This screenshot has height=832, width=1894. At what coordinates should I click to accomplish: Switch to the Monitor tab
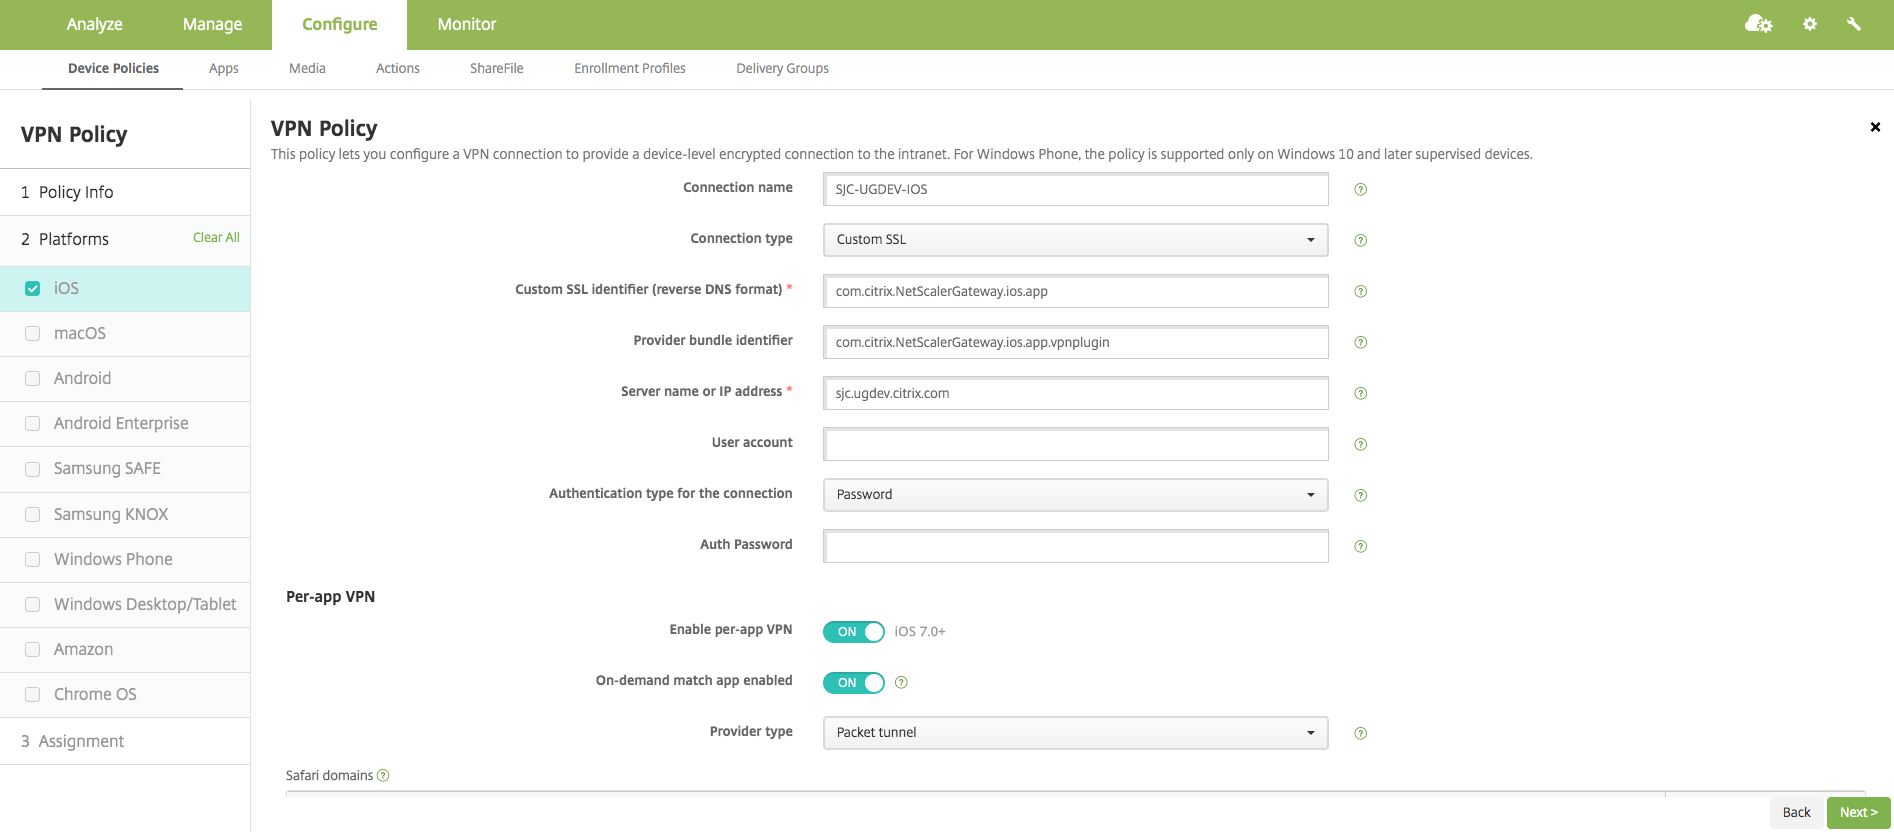[x=466, y=24]
